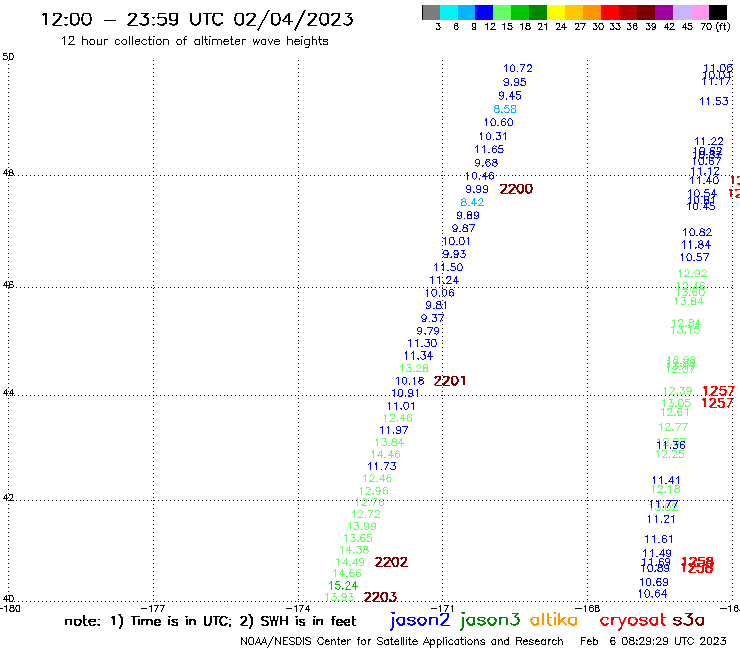
Task: Click the green value 12.96
Action: 373,491
